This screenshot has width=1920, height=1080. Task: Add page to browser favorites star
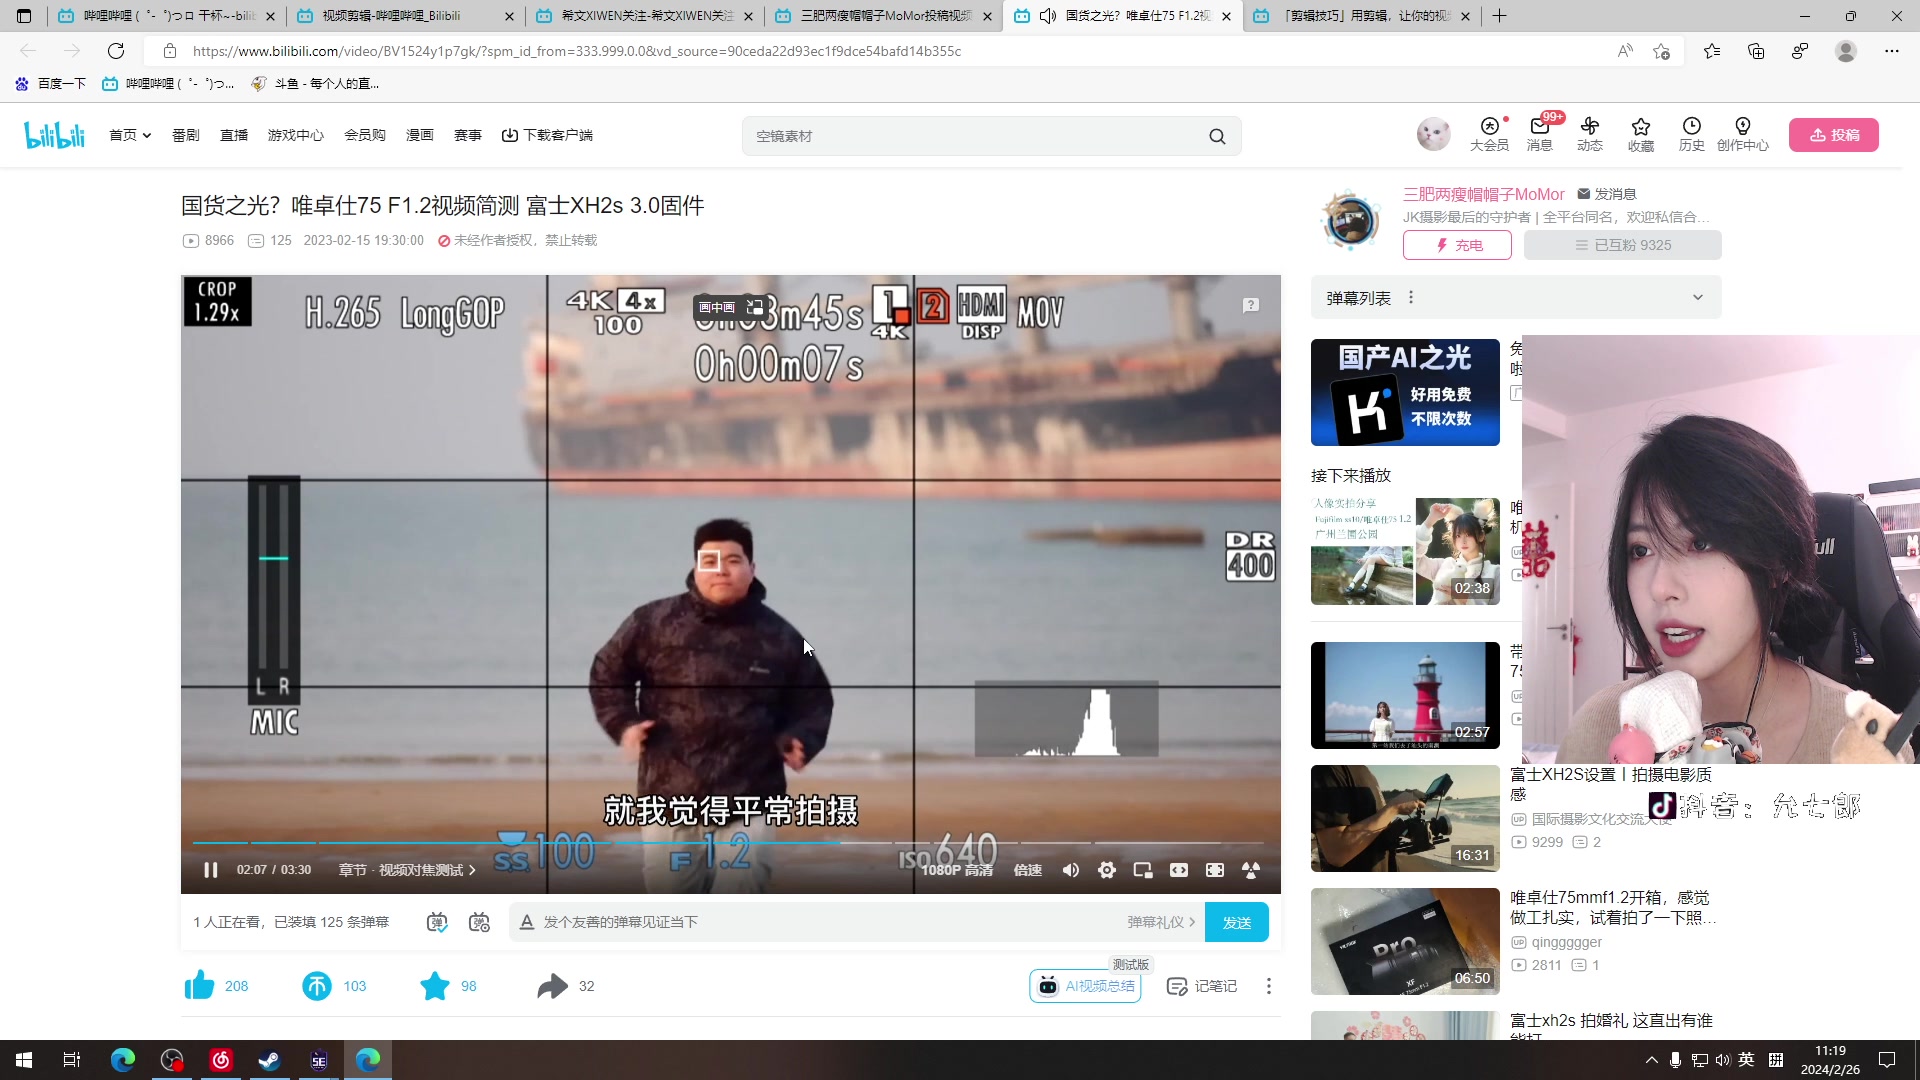click(x=1661, y=51)
